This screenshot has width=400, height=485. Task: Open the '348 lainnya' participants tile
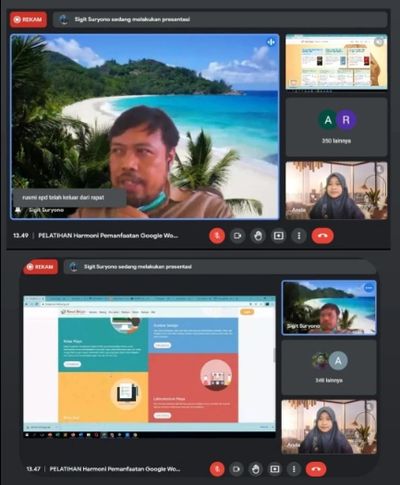pos(329,367)
